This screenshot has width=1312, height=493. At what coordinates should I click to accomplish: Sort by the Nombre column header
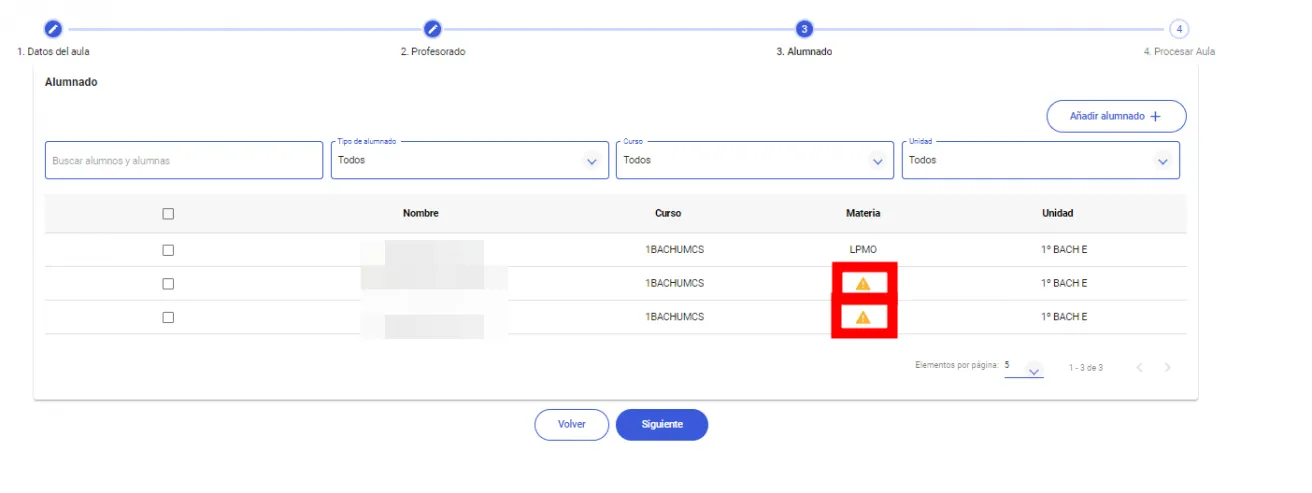420,214
